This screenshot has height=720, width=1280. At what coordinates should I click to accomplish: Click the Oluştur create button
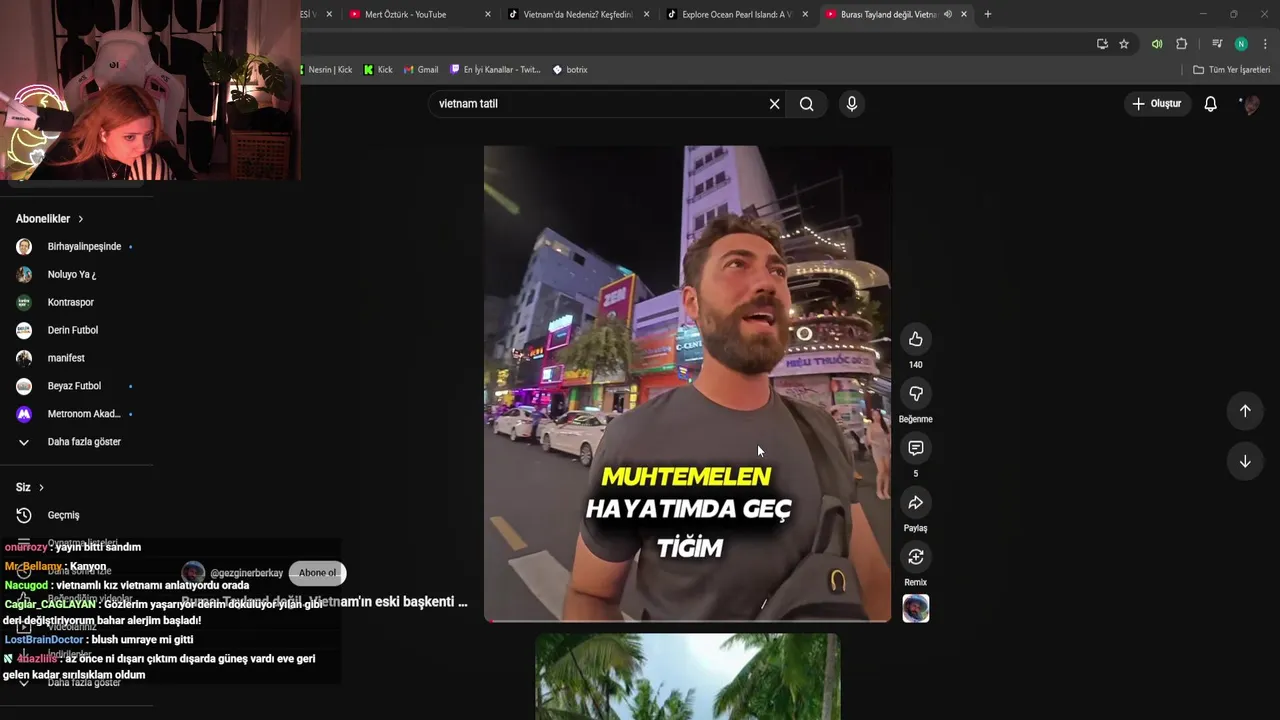tap(1156, 104)
